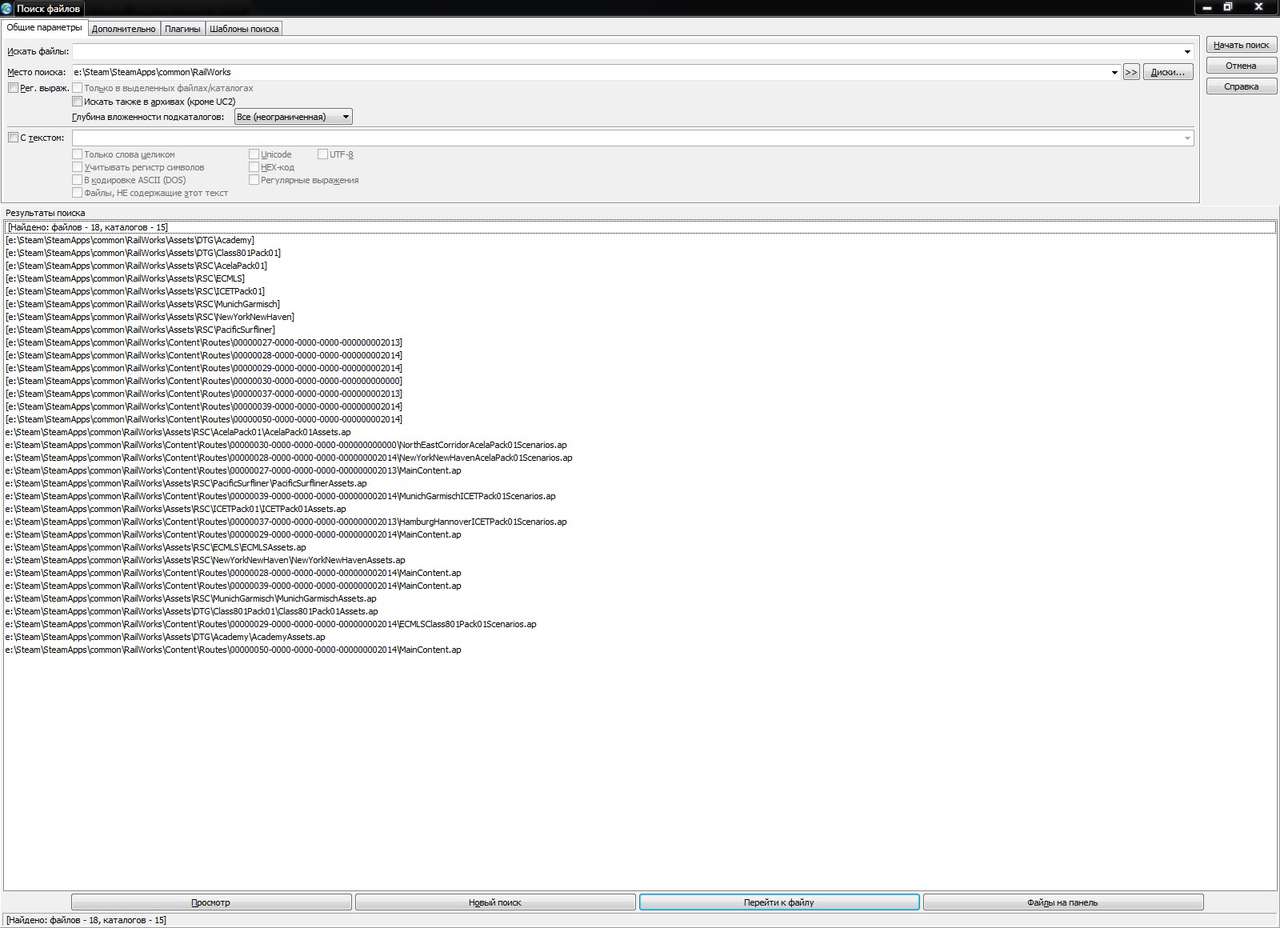Open the Диски... drive selection

(1168, 72)
